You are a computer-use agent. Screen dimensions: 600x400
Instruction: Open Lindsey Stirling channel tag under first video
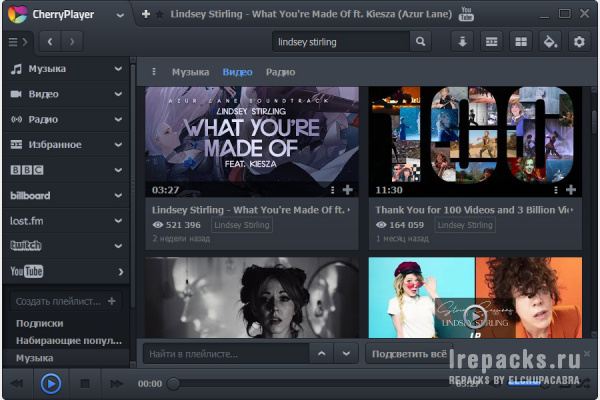(242, 225)
